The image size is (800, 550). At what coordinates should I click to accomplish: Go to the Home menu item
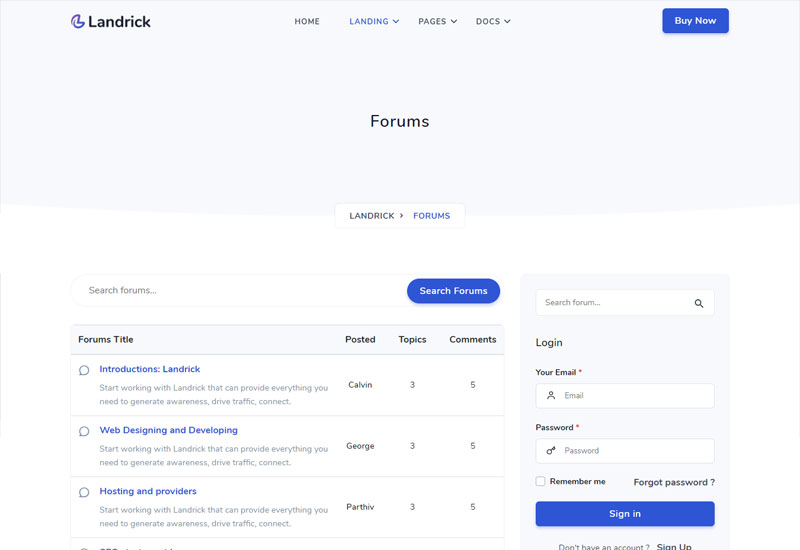click(307, 21)
